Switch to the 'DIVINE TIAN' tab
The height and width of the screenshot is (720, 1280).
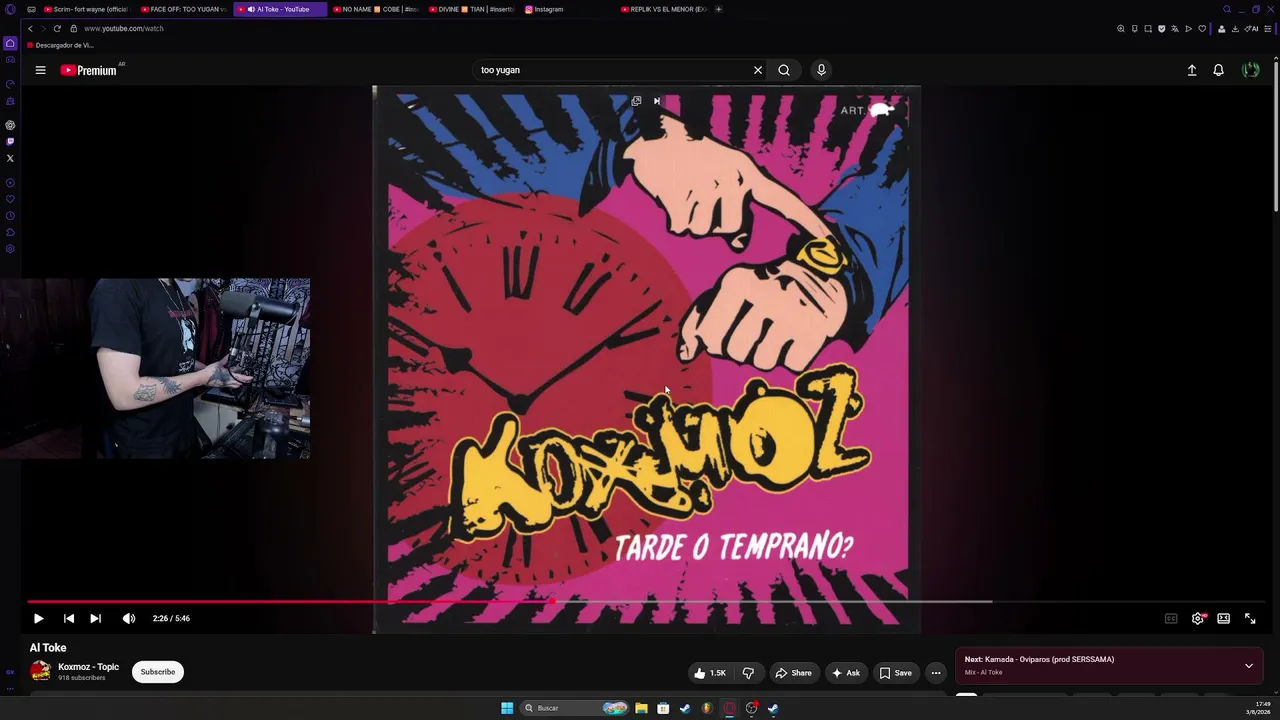[x=472, y=9]
